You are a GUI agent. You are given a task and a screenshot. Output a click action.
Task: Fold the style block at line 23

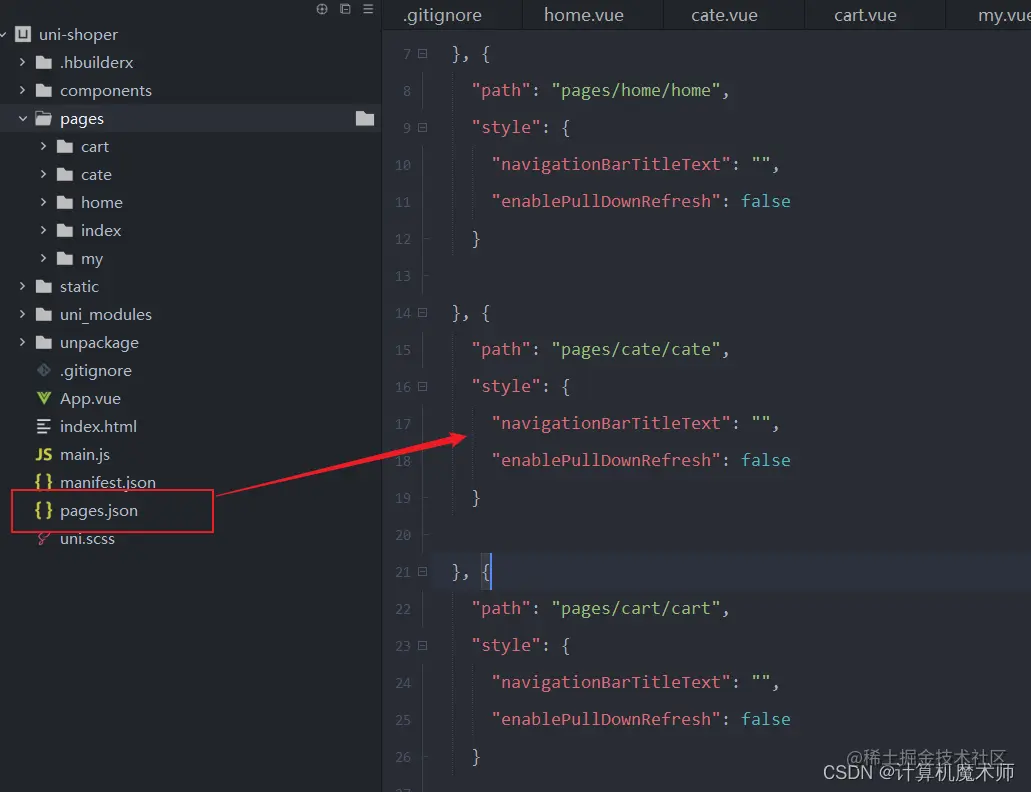(423, 645)
